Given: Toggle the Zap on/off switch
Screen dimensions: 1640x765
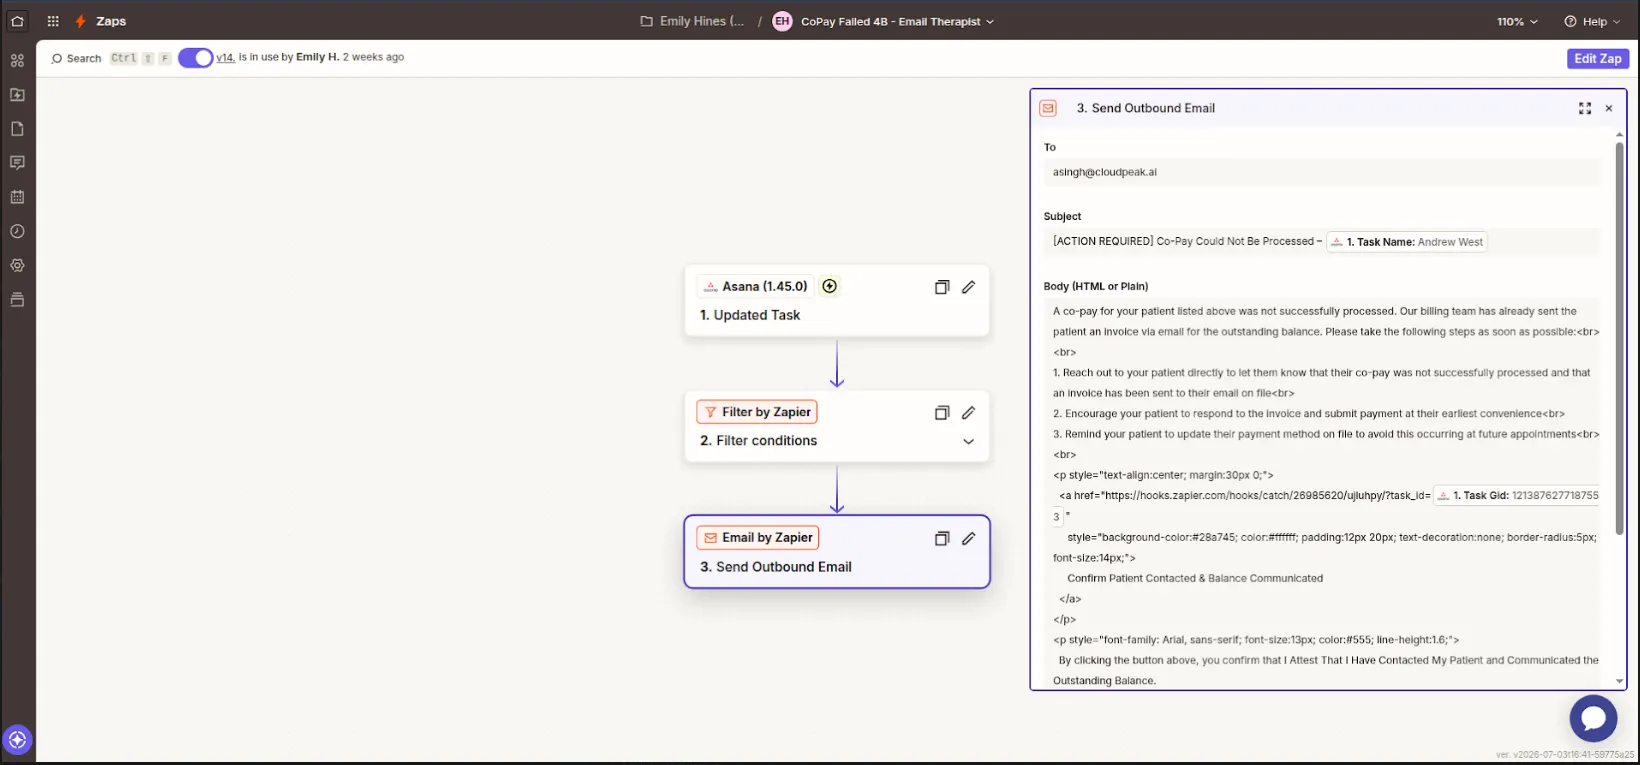Looking at the screenshot, I should tap(196, 58).
